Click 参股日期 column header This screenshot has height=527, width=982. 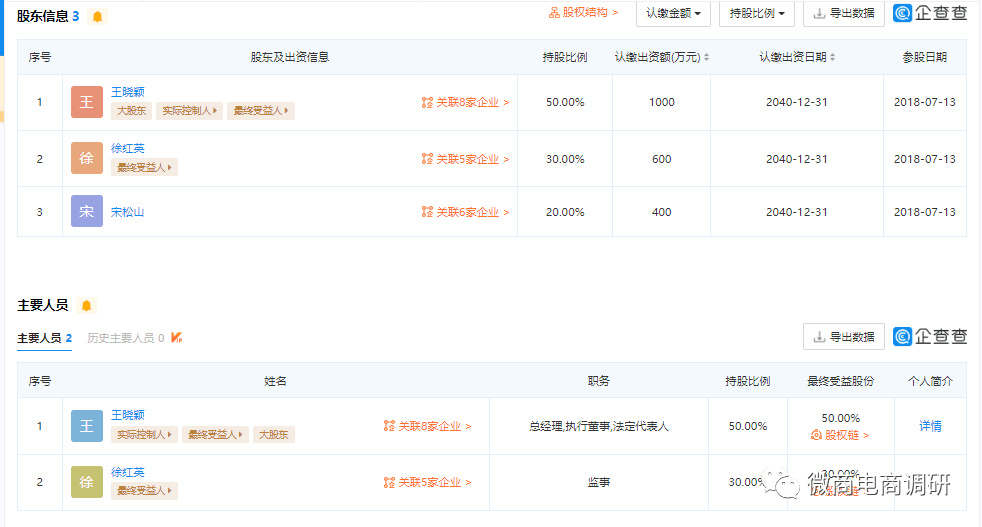[924, 57]
